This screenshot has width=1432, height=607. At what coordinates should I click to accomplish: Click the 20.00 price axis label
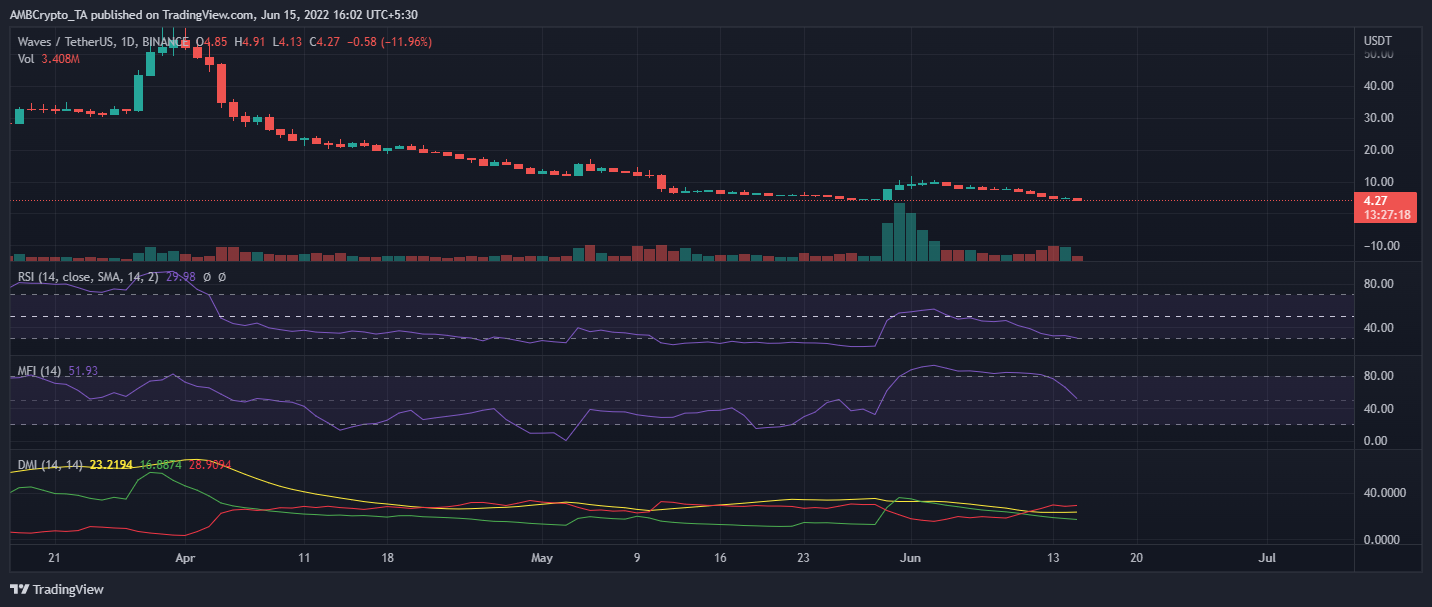pyautogui.click(x=1378, y=150)
